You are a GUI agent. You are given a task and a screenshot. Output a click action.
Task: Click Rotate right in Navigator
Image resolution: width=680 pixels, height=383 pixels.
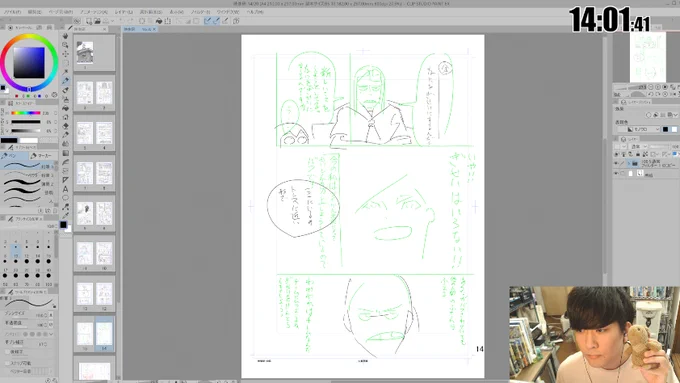click(658, 94)
